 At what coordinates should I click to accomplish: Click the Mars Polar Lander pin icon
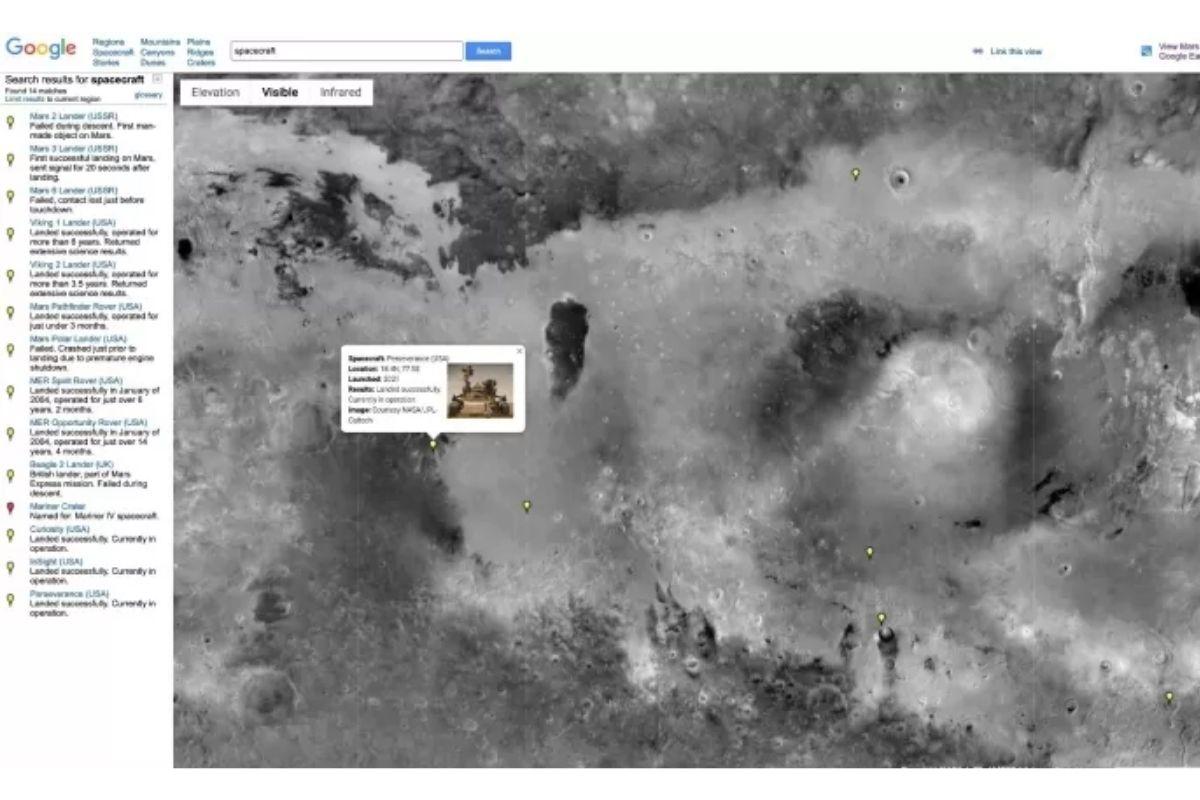point(10,349)
